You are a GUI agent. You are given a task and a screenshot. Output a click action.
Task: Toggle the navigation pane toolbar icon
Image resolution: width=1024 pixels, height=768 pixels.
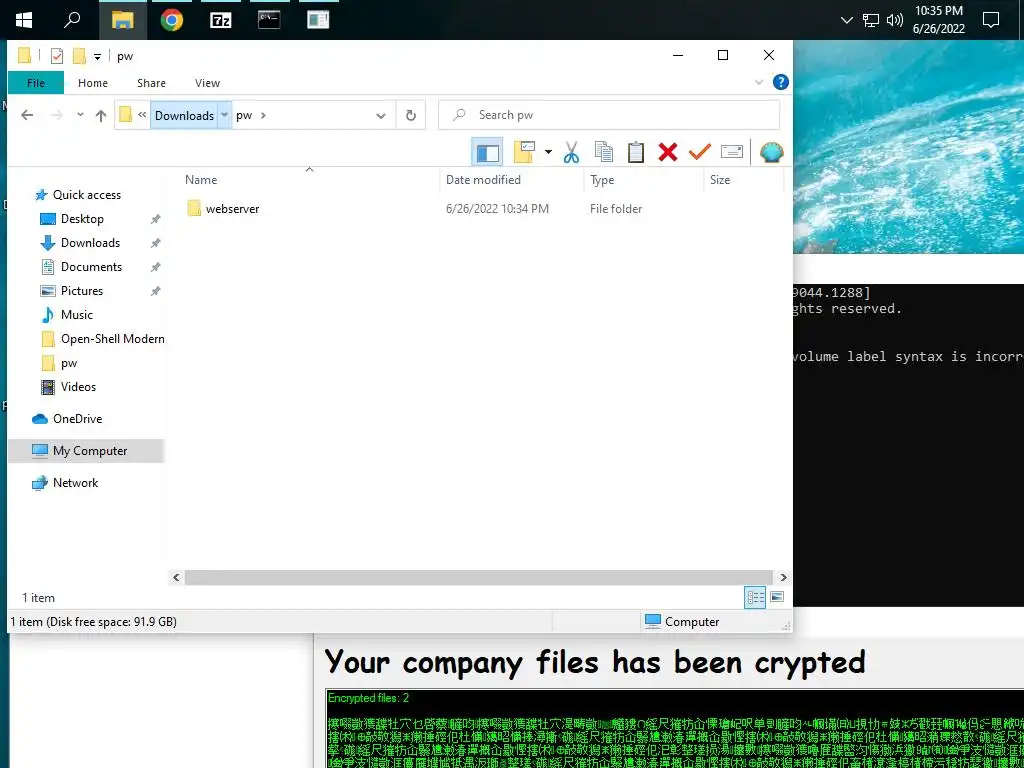pos(487,152)
